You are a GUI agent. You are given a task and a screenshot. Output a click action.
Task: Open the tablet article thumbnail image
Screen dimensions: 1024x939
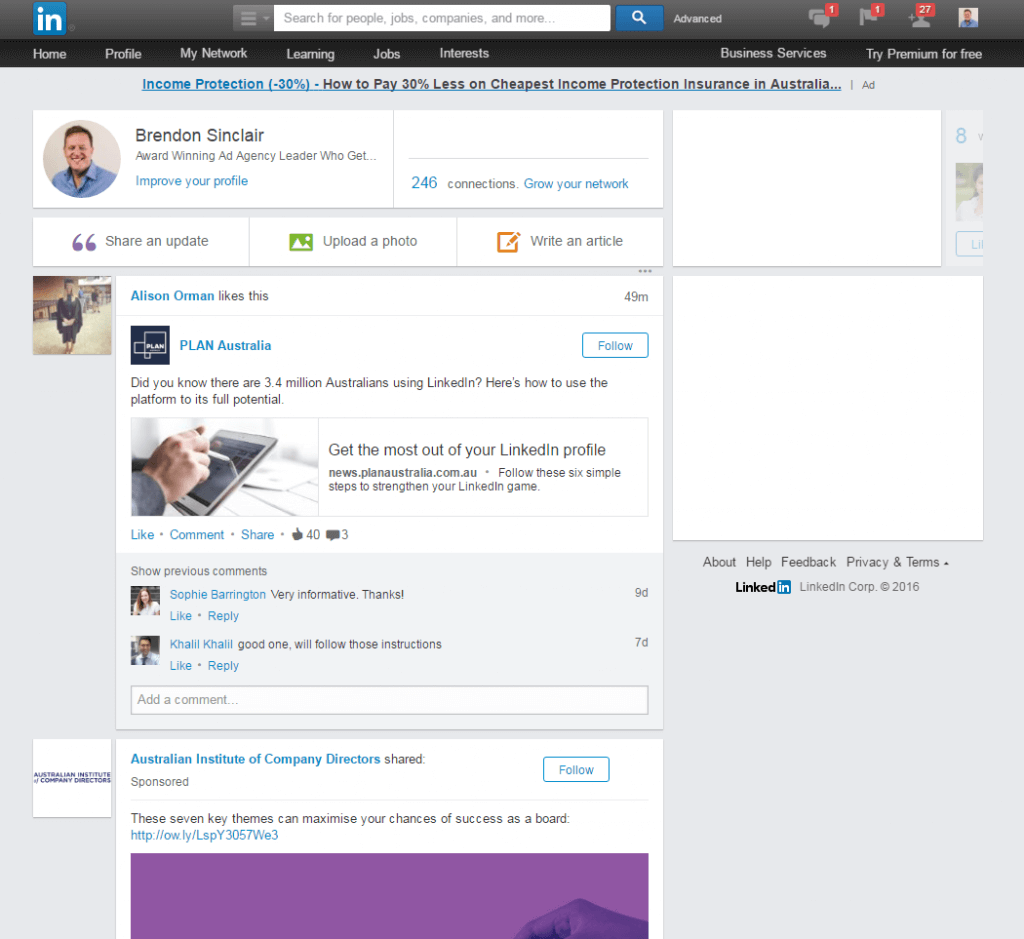225,467
